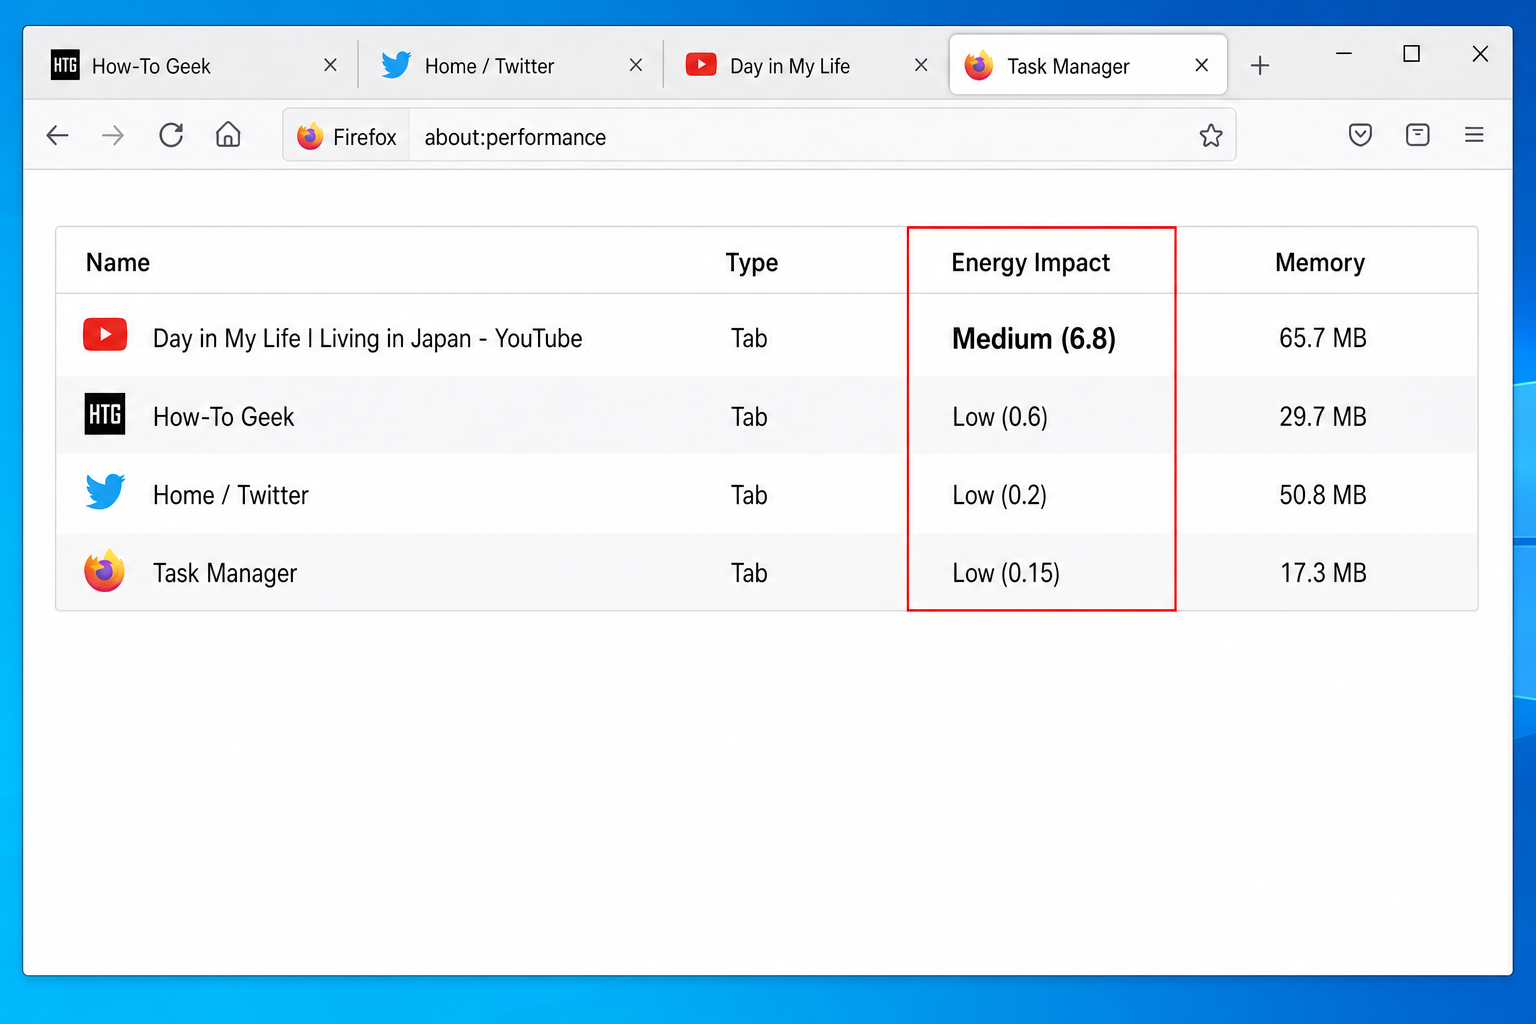This screenshot has height=1024, width=1536.
Task: Select the Home / Twitter row name
Action: pyautogui.click(x=231, y=495)
